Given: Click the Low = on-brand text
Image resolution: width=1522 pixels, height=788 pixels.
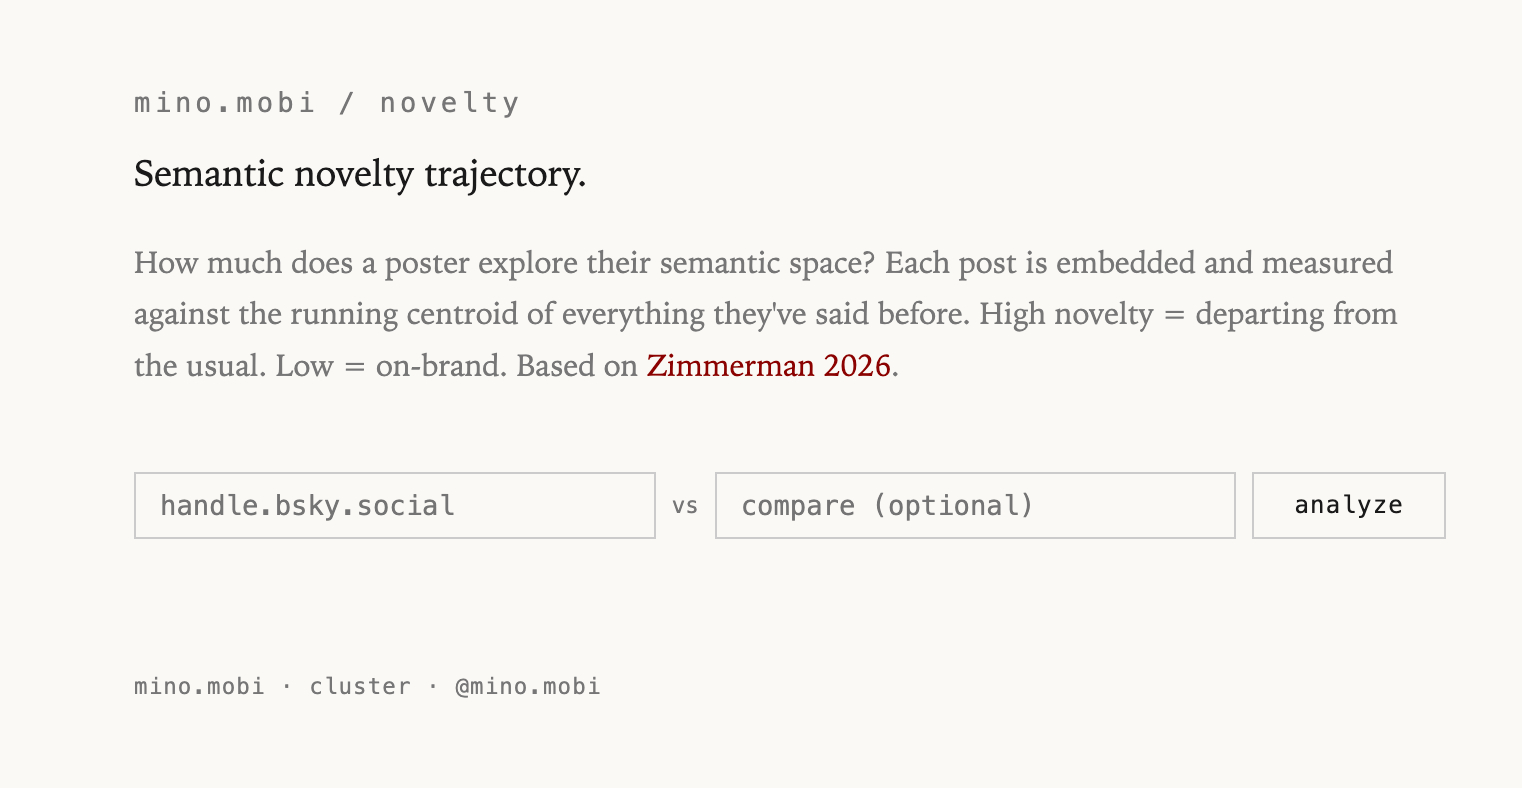Looking at the screenshot, I should pos(390,366).
